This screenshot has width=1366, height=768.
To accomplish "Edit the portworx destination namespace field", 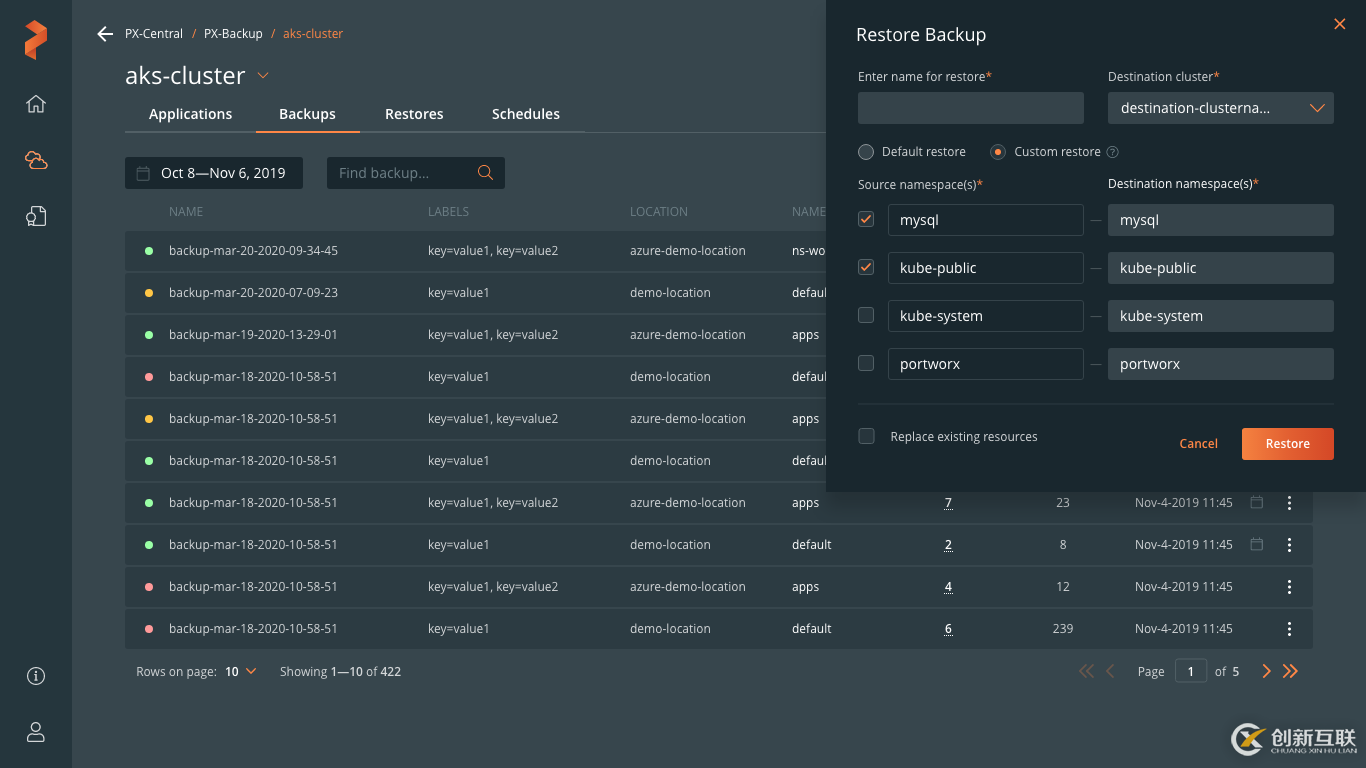I will pos(1221,364).
